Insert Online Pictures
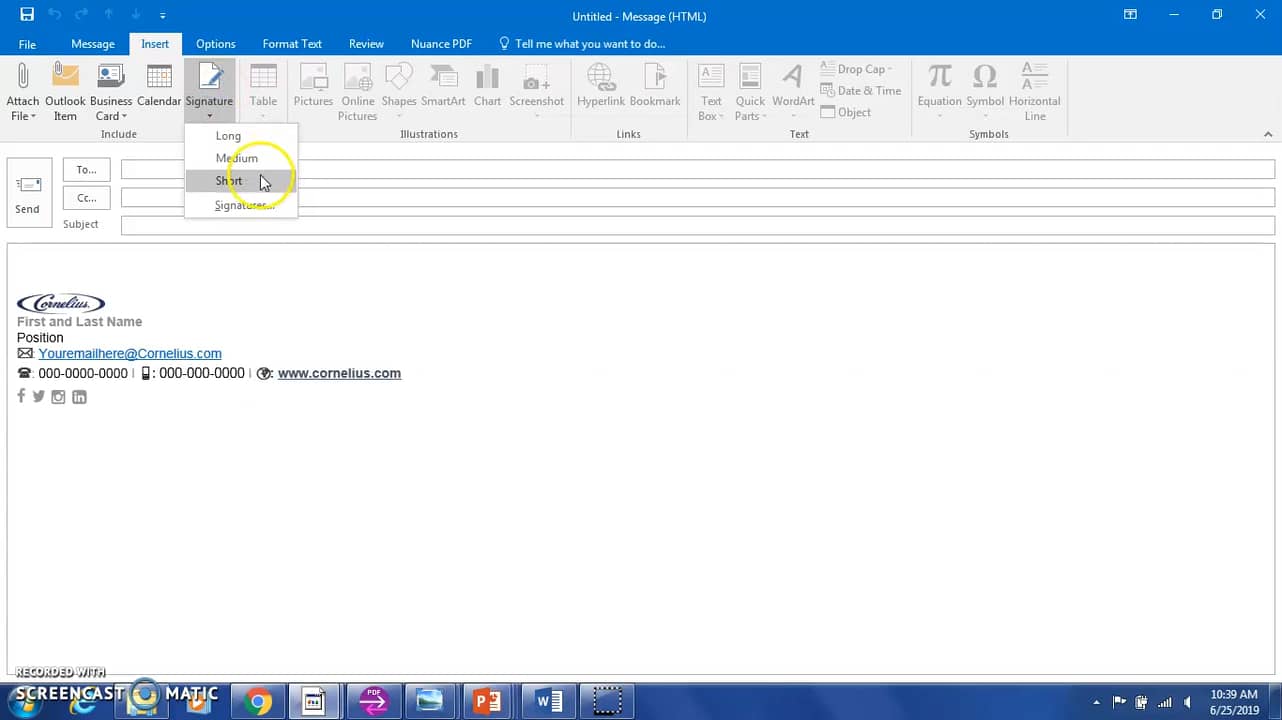Image resolution: width=1282 pixels, height=720 pixels. [x=357, y=92]
